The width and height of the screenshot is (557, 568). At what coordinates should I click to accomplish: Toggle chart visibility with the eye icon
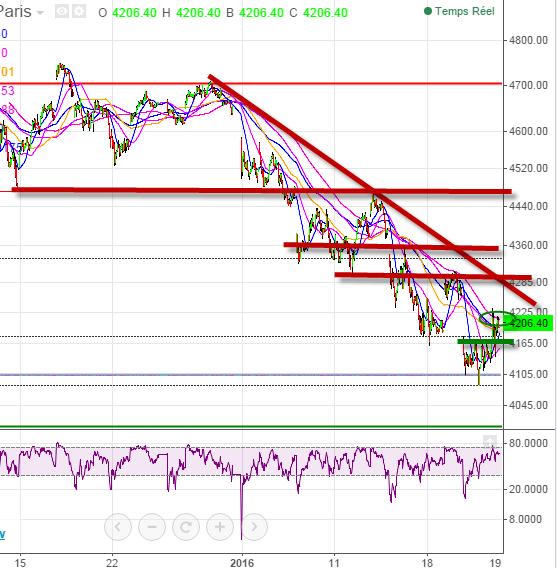coord(62,12)
